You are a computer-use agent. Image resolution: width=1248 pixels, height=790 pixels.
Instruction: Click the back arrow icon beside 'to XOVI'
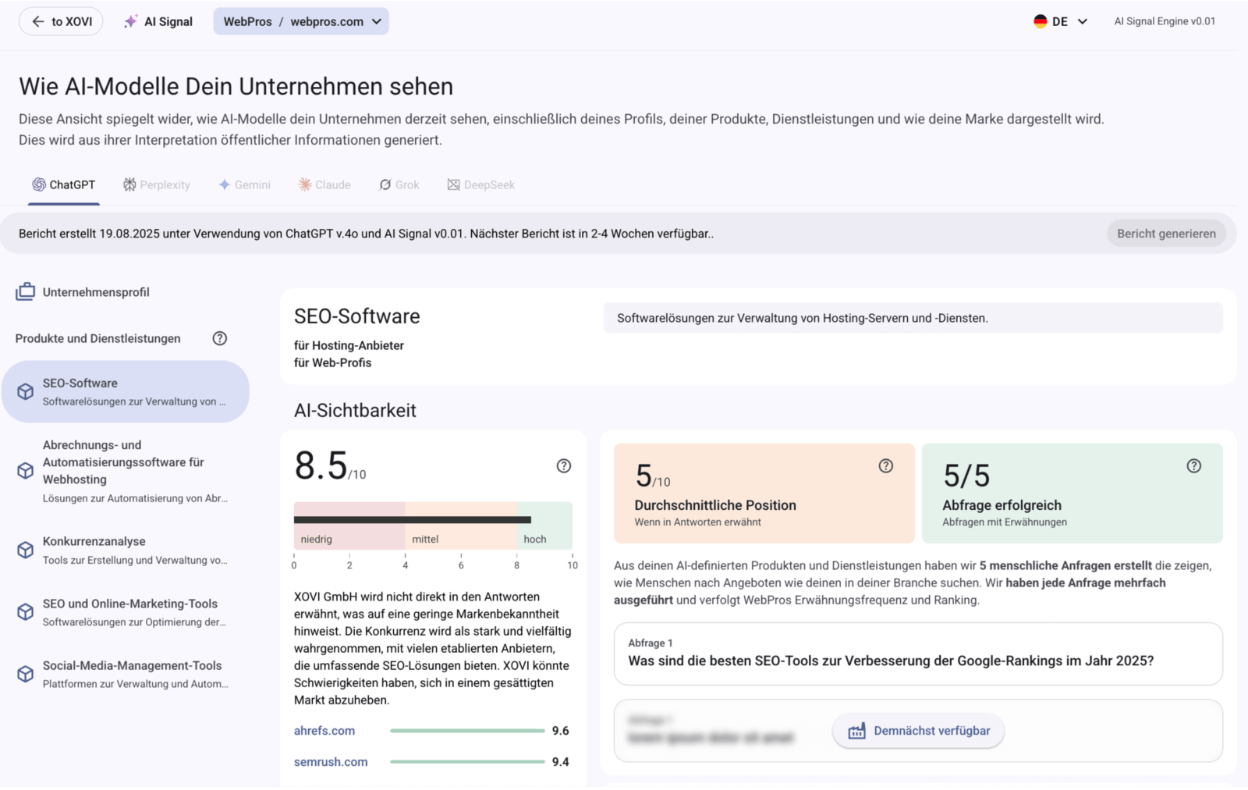(x=38, y=22)
